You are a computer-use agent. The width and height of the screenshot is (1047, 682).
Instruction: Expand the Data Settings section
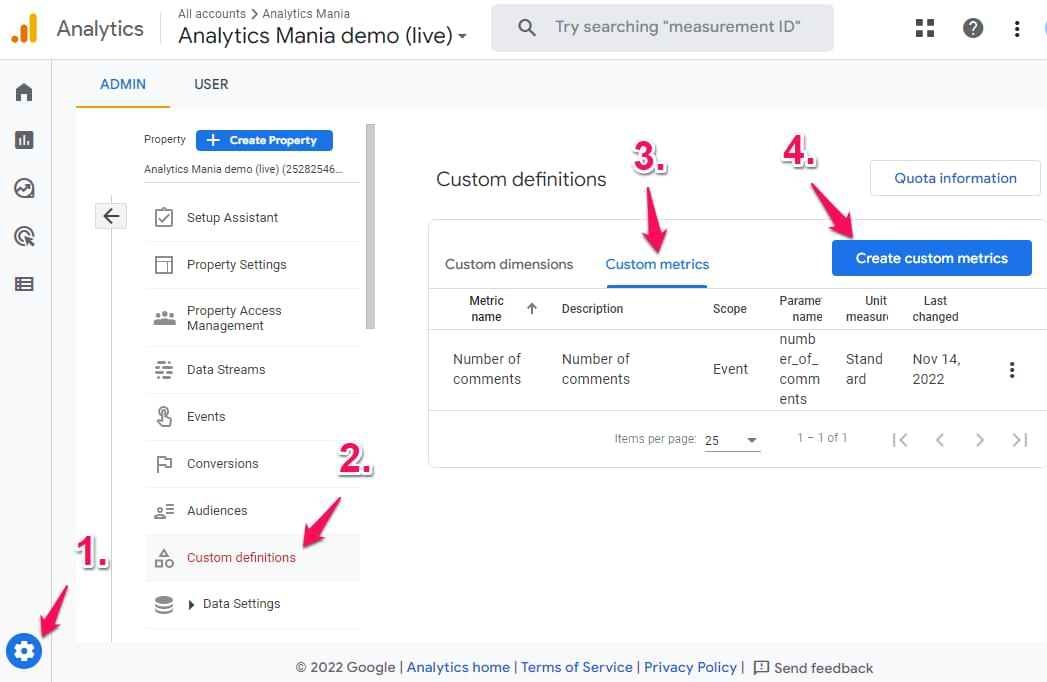point(191,605)
